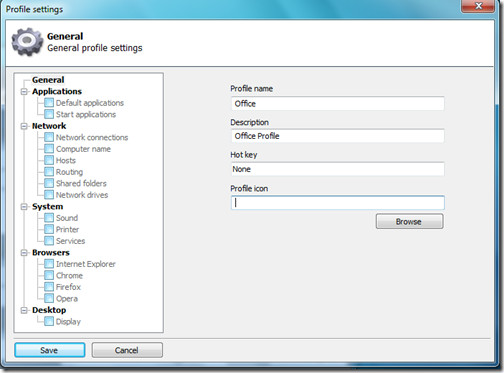
Task: Open Shared folders text entry
Action: (81, 183)
